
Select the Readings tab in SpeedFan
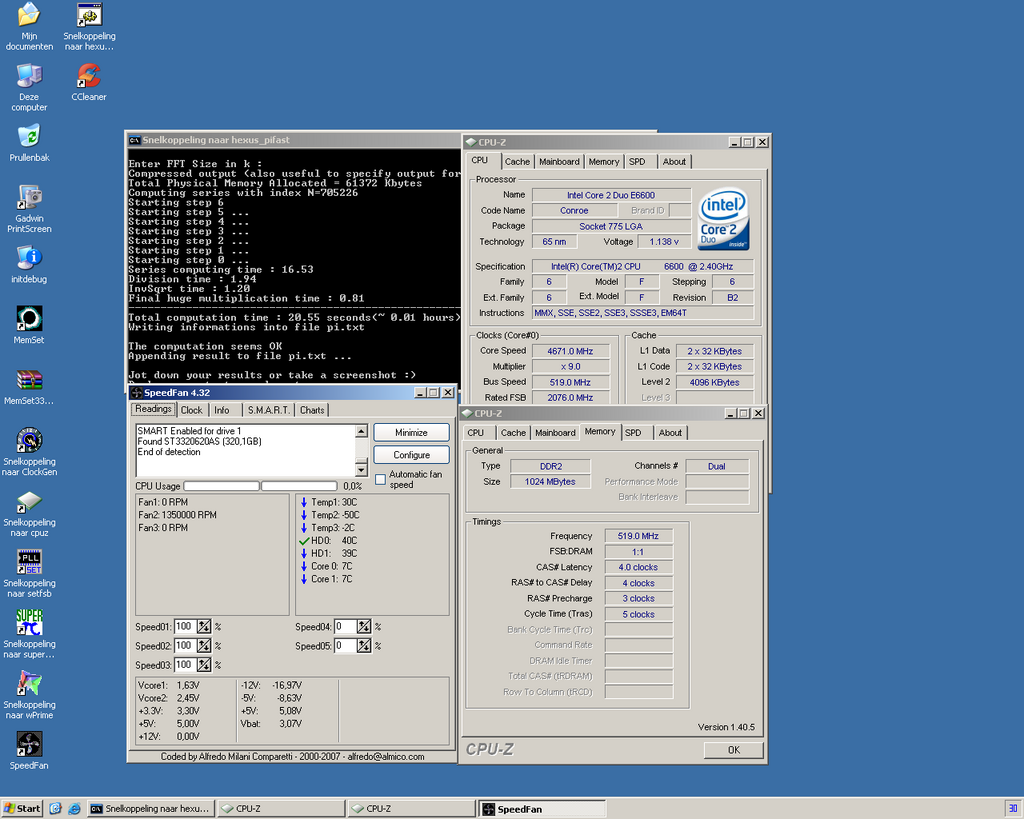[153, 409]
